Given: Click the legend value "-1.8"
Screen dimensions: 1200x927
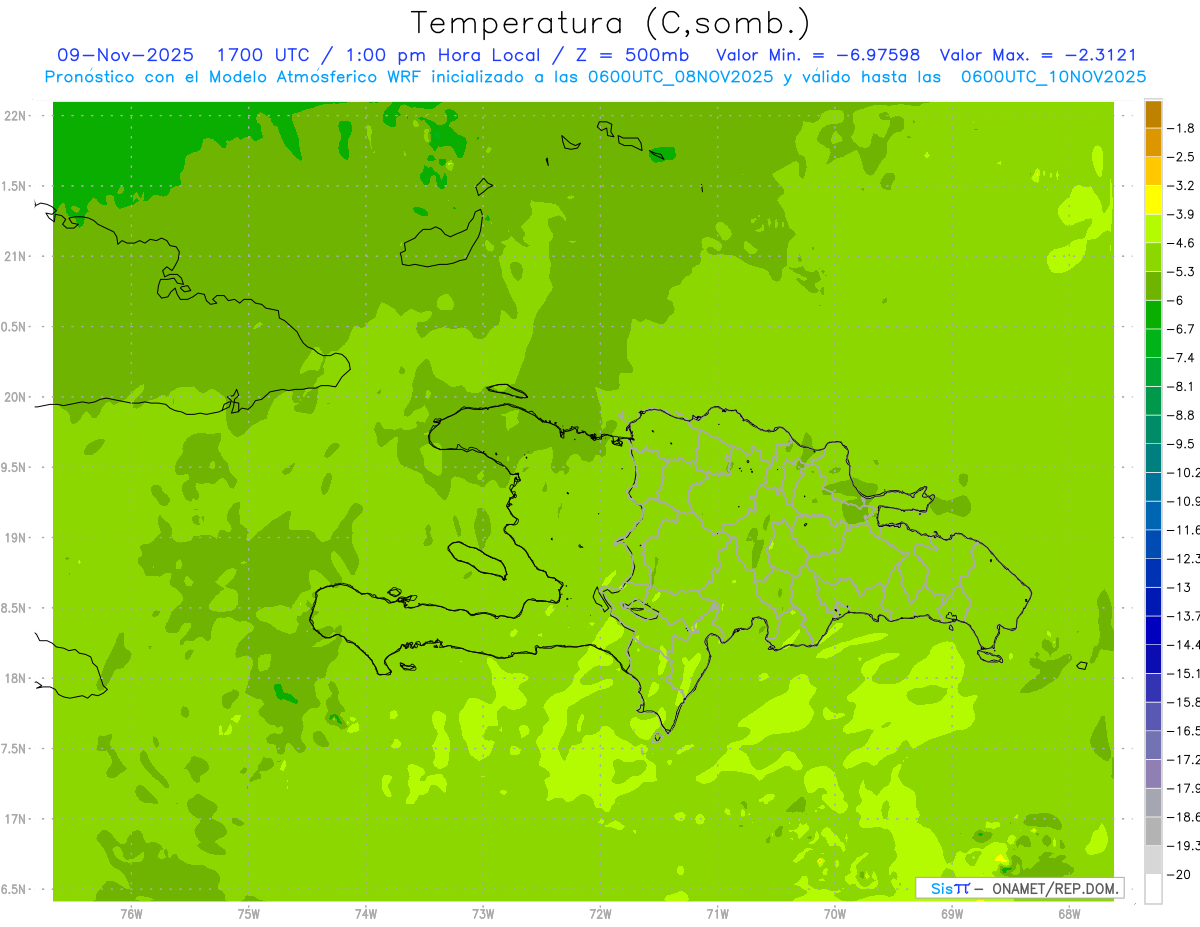Looking at the screenshot, I should coord(1182,128).
